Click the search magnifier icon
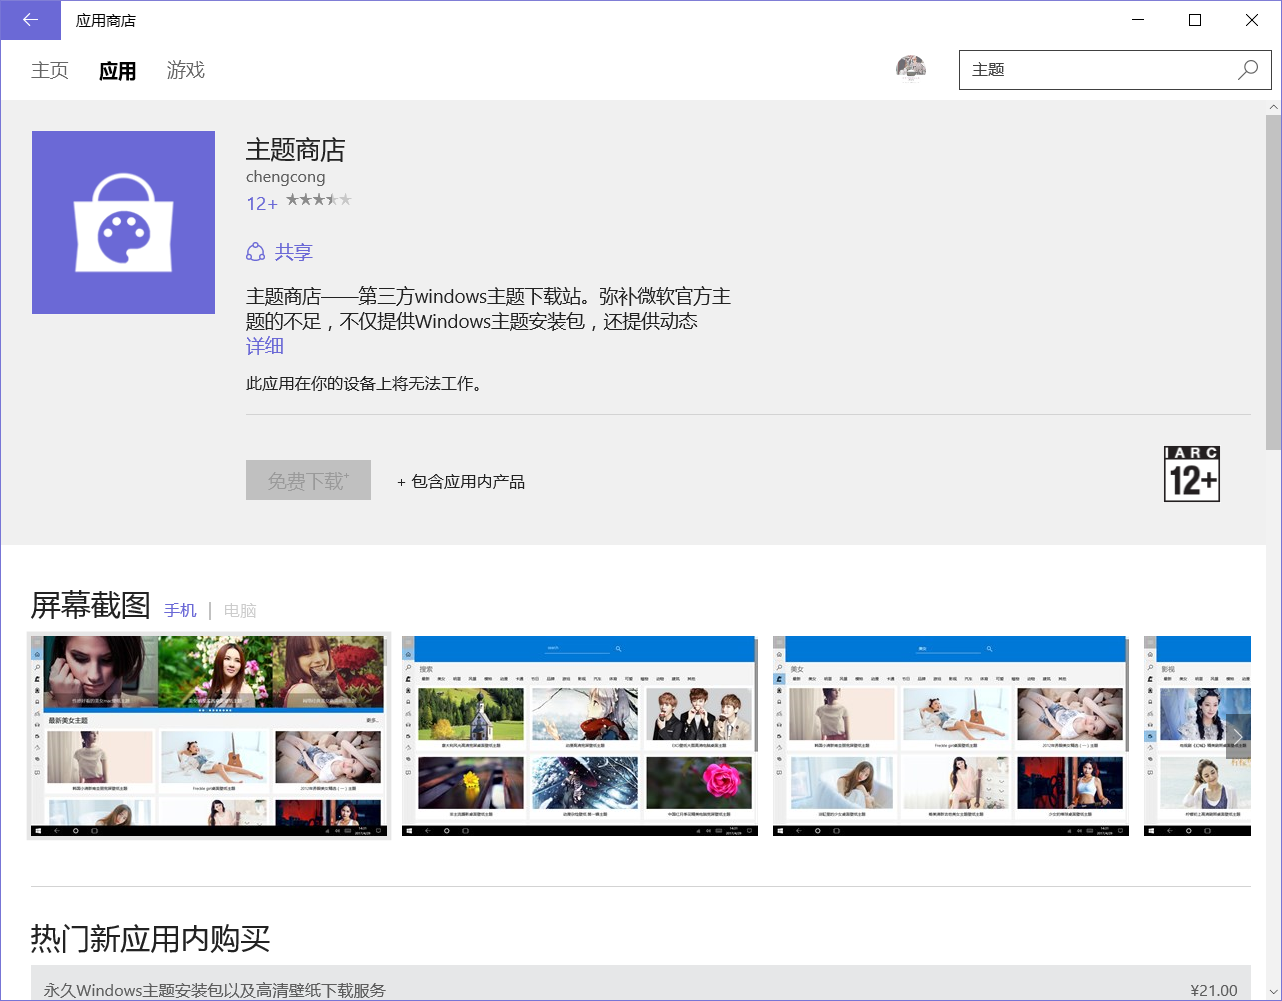Screen dimensions: 1282x1001 pyautogui.click(x=1248, y=70)
